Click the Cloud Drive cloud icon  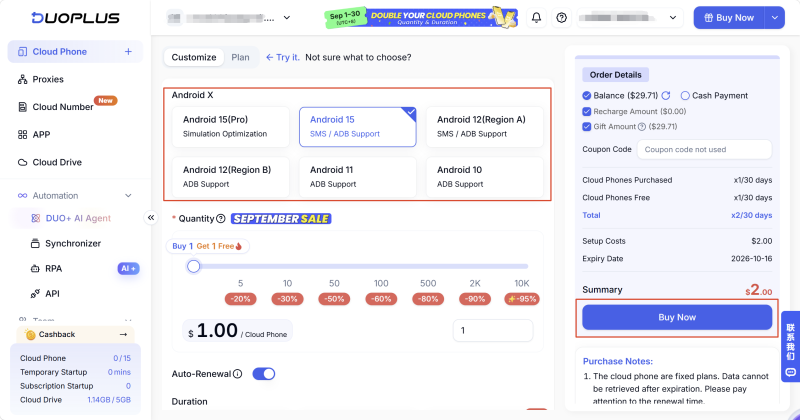pos(22,162)
